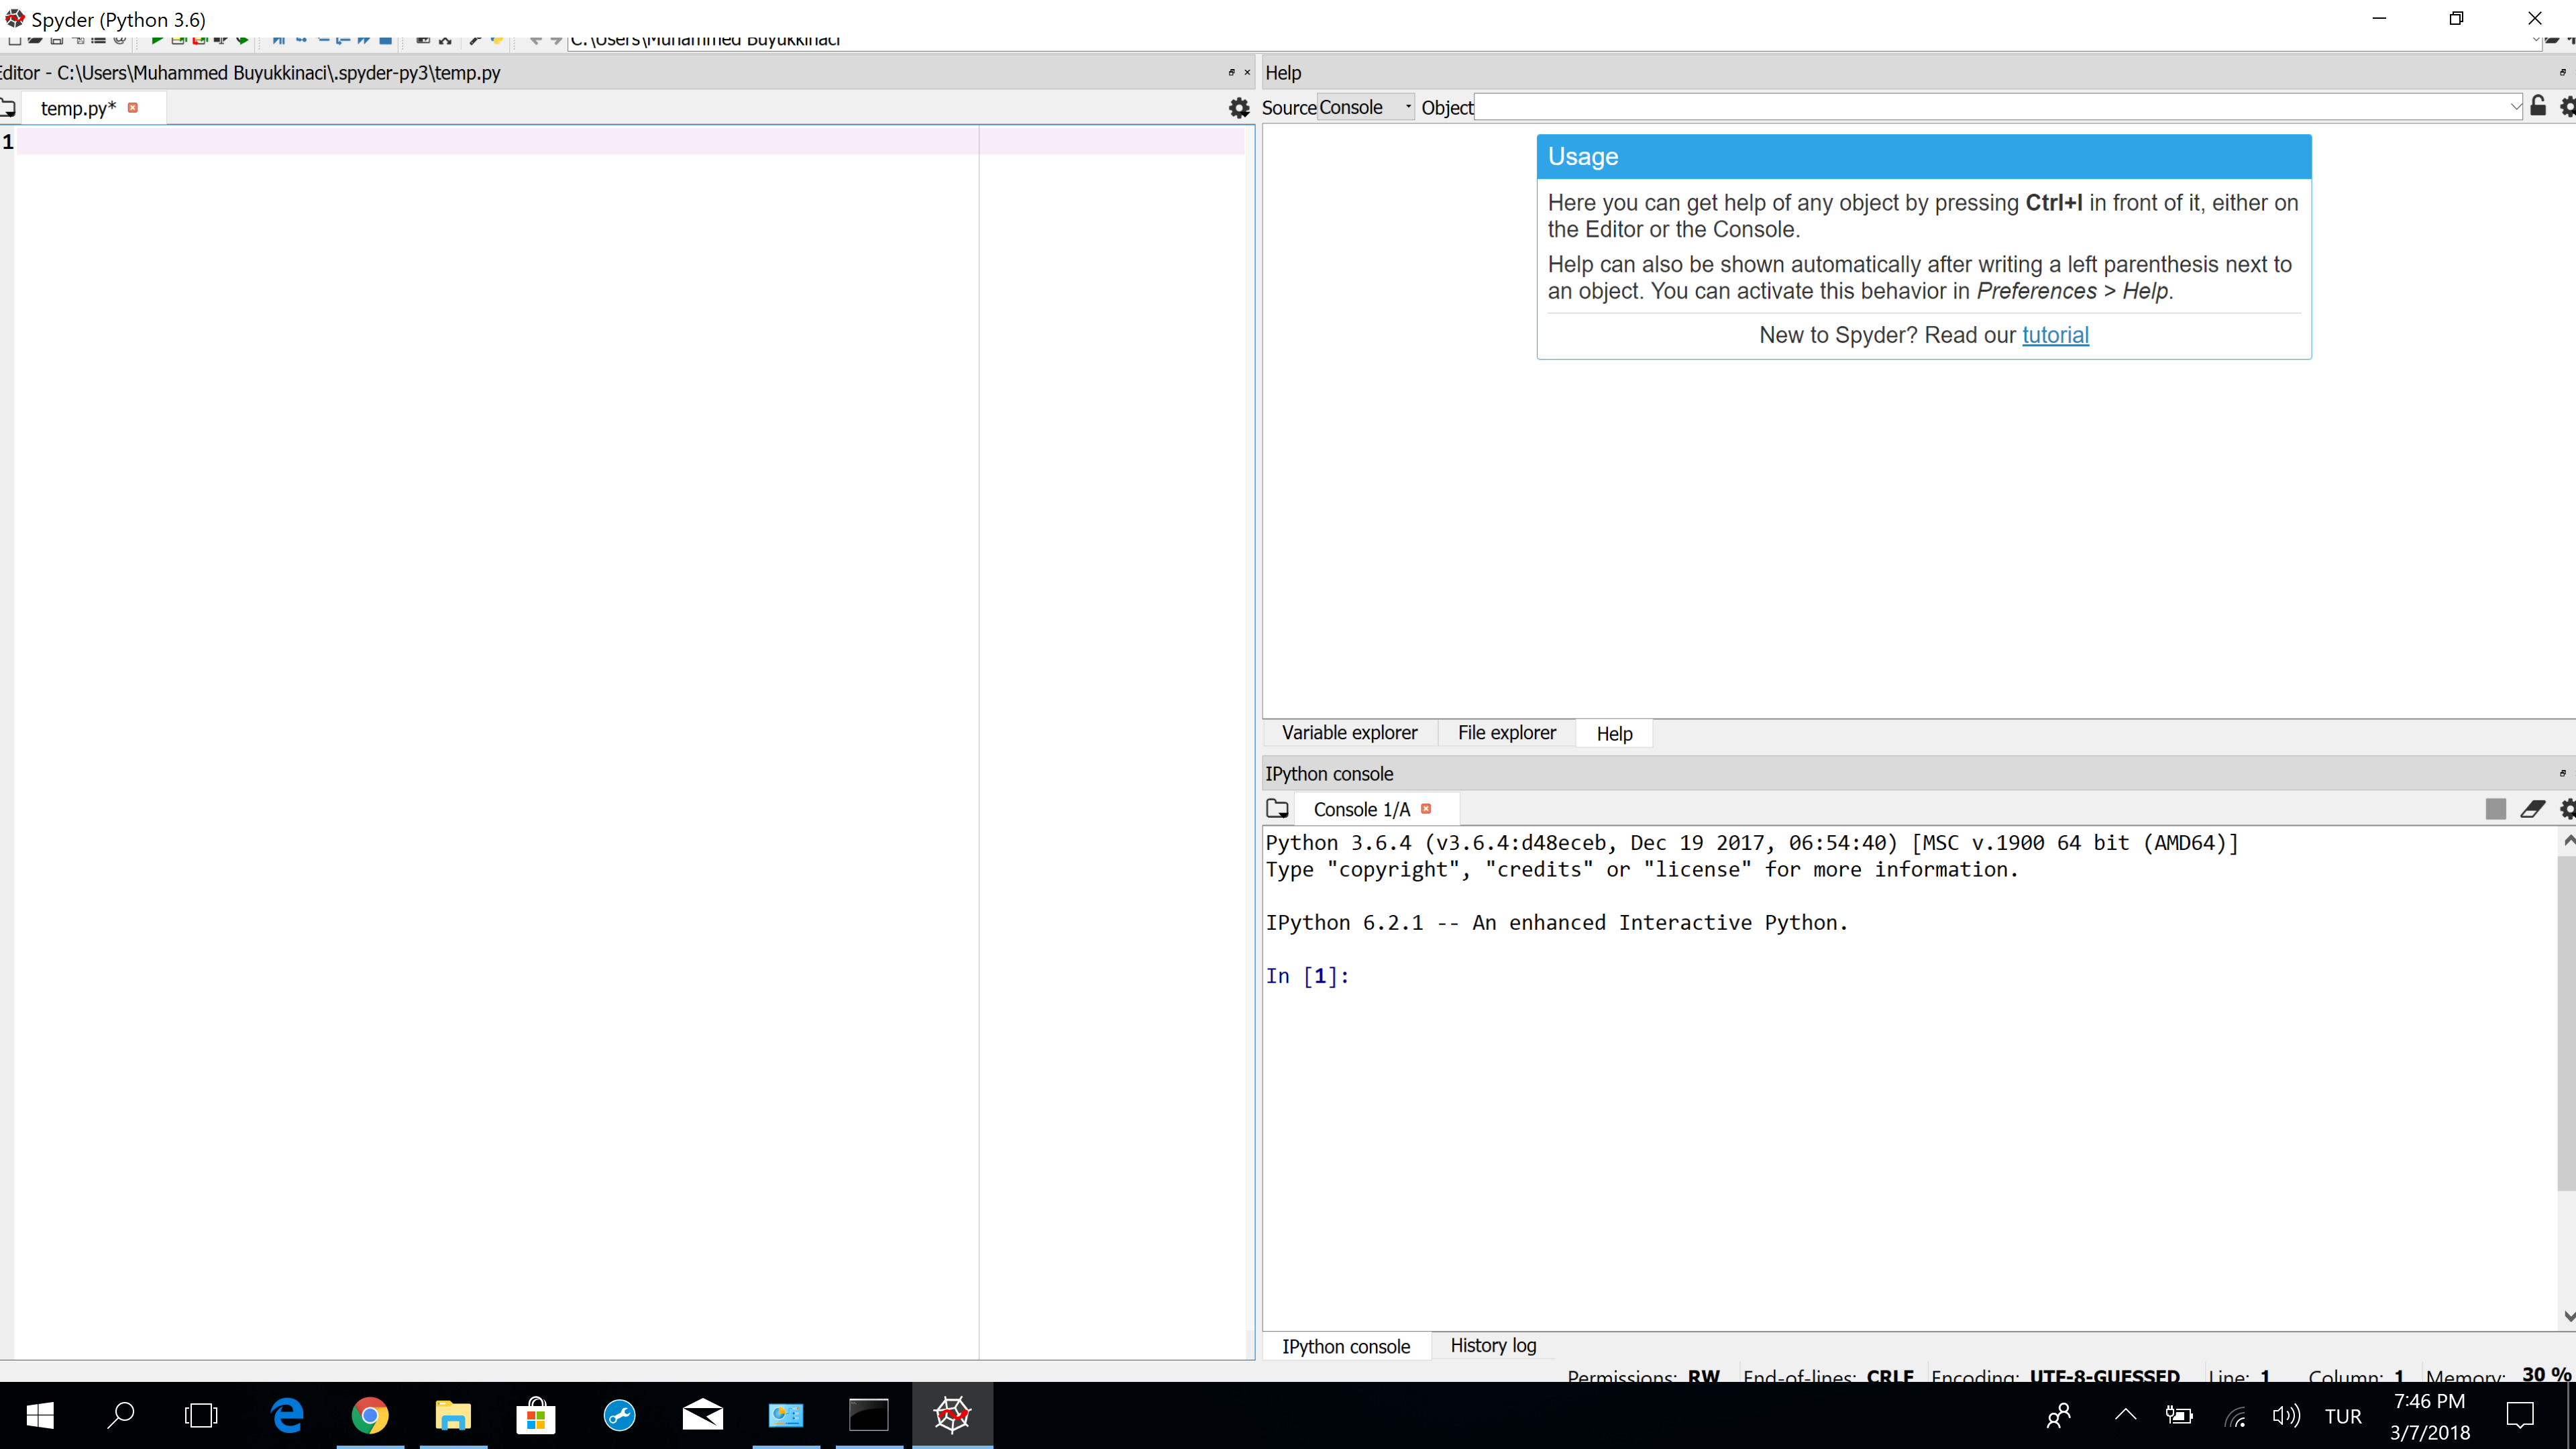This screenshot has height=1449, width=2576.
Task: Launch Microsoft Edge from taskbar
Action: coord(287,1416)
